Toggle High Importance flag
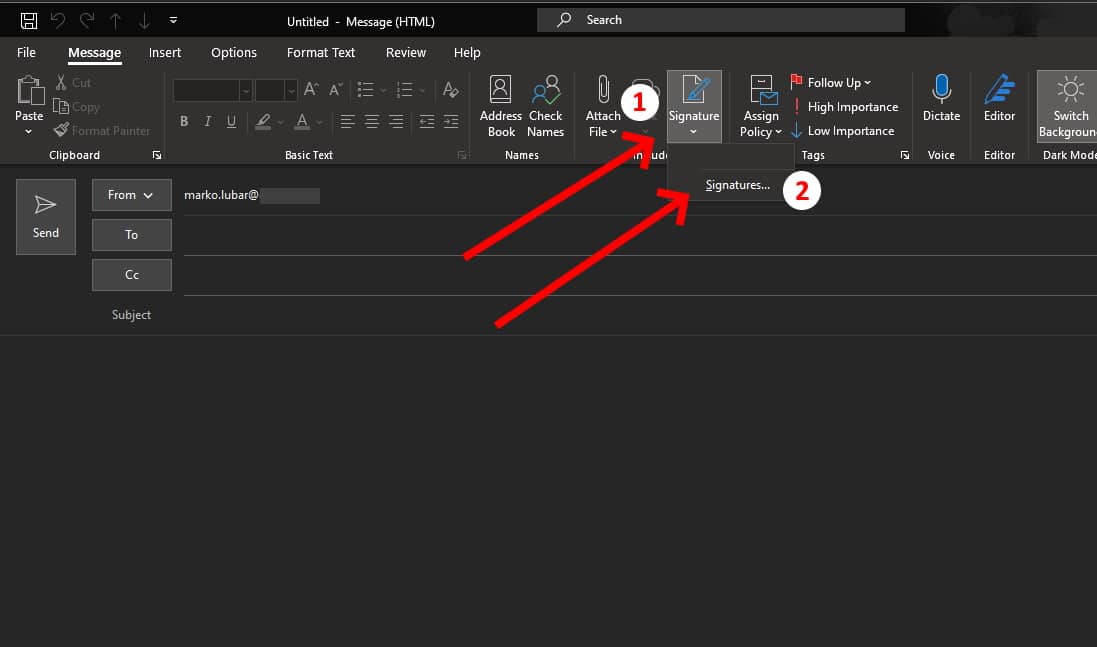 point(844,107)
